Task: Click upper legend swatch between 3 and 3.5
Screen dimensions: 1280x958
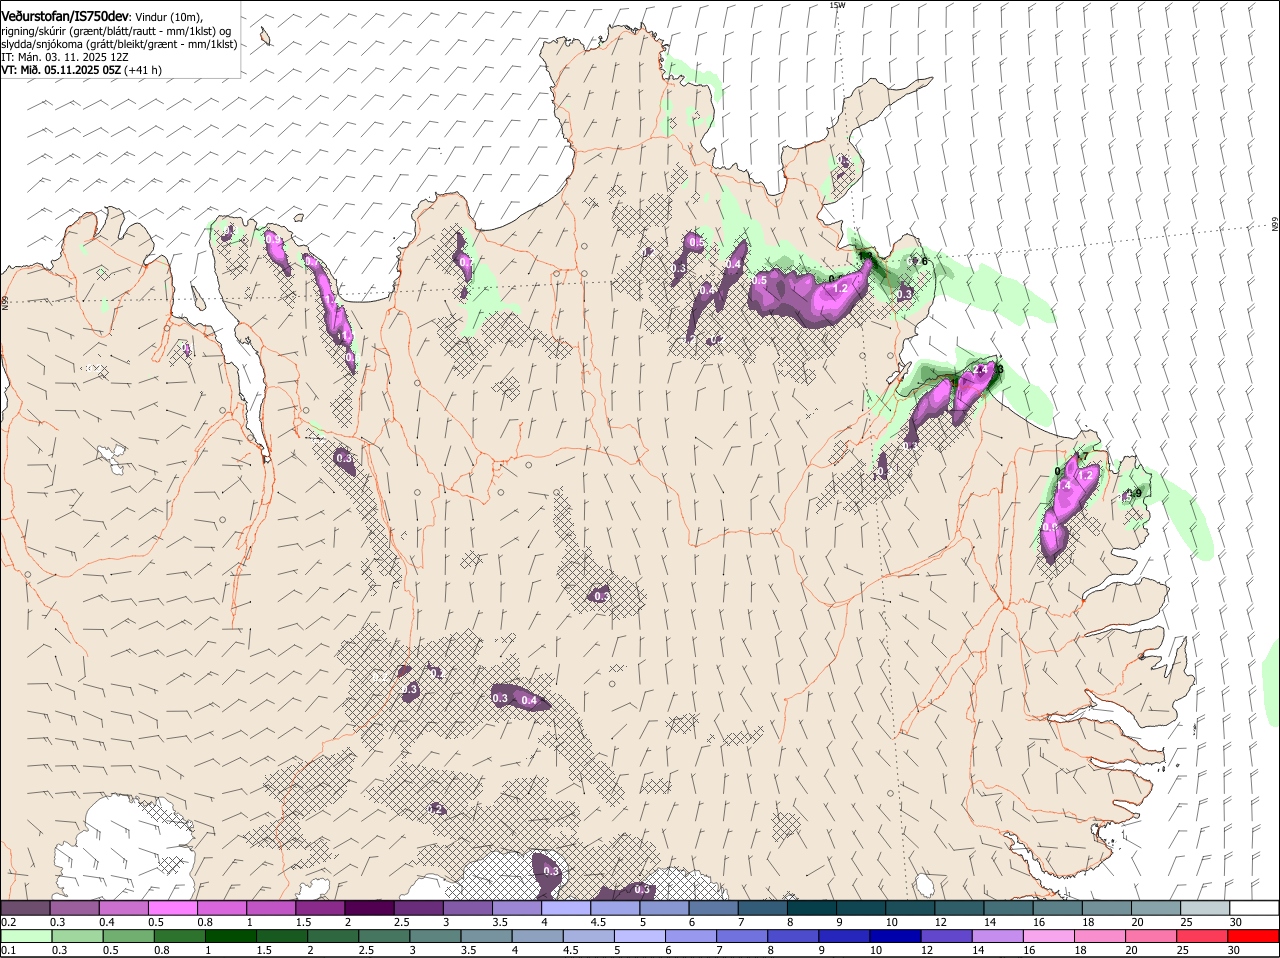Action: point(467,907)
